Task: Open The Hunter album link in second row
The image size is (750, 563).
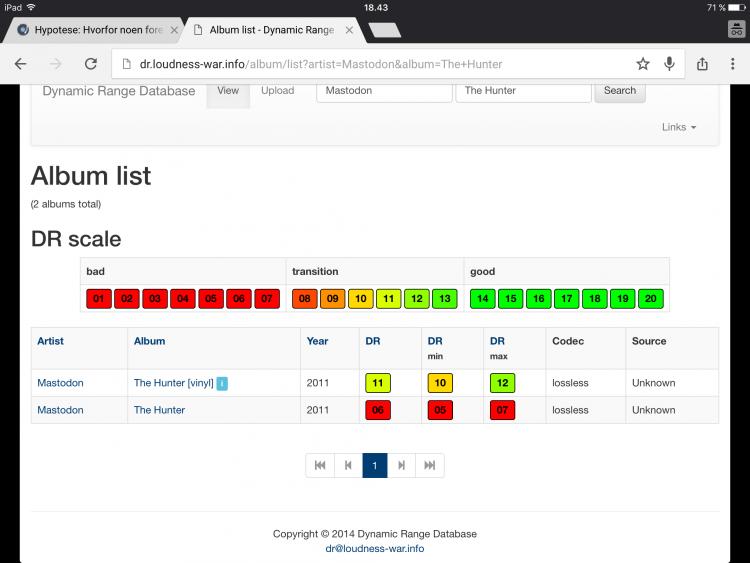Action: [159, 410]
